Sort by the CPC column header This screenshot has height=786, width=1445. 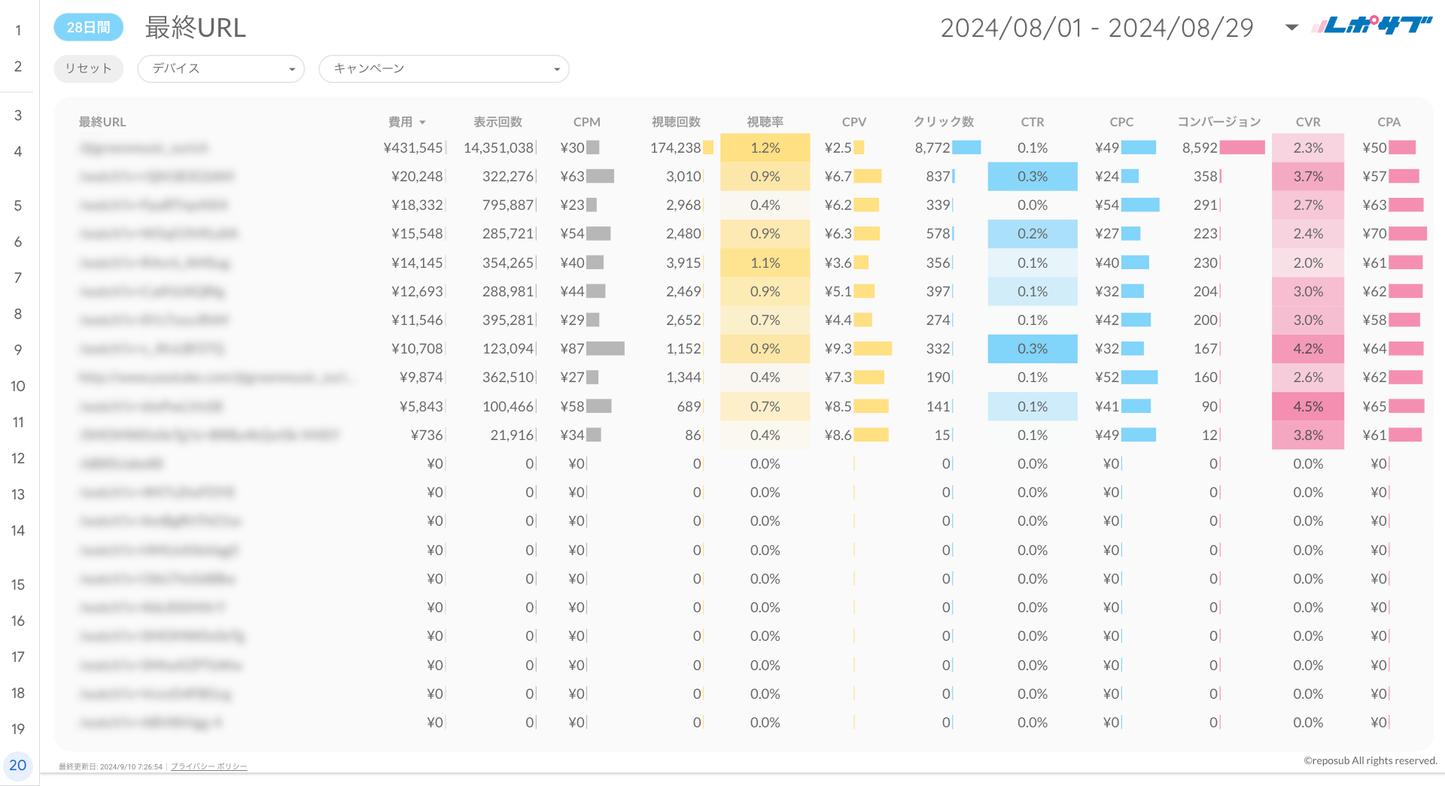click(x=1122, y=122)
